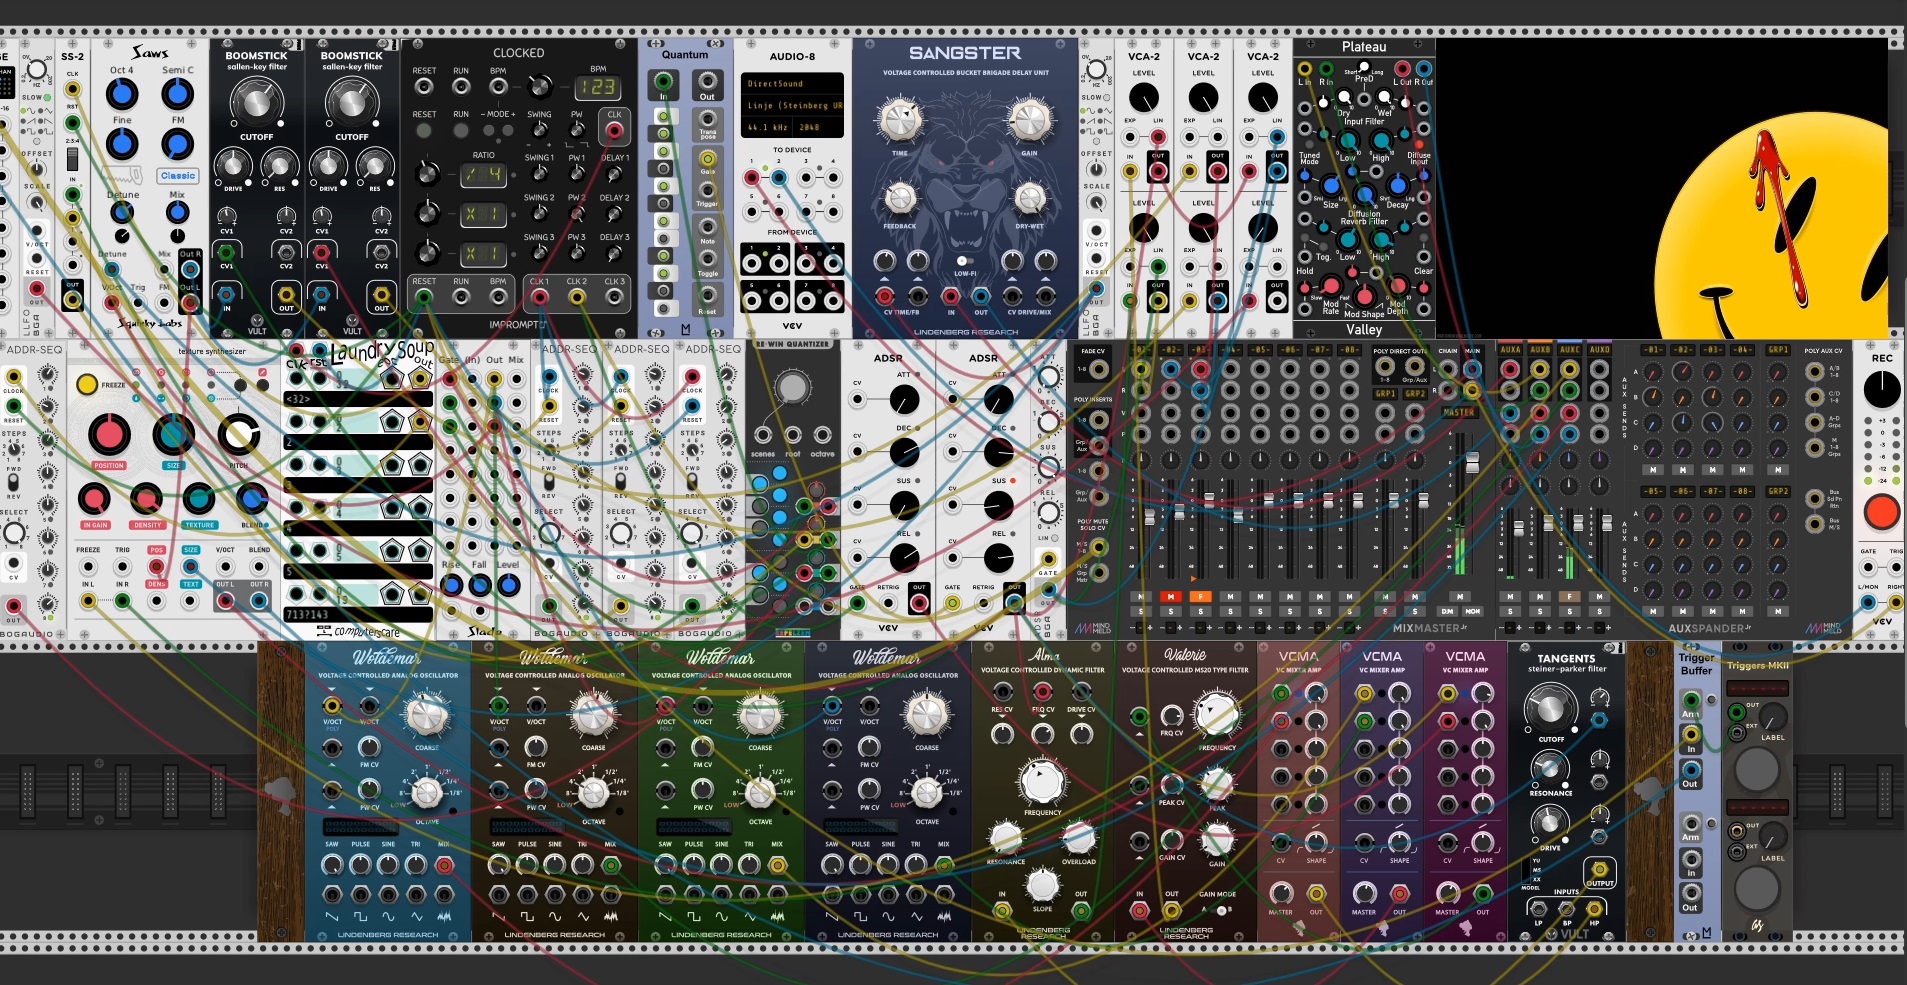Screen dimensions: 1907x985
Task: Click the Tangents OUTPUT jack
Action: (1598, 870)
